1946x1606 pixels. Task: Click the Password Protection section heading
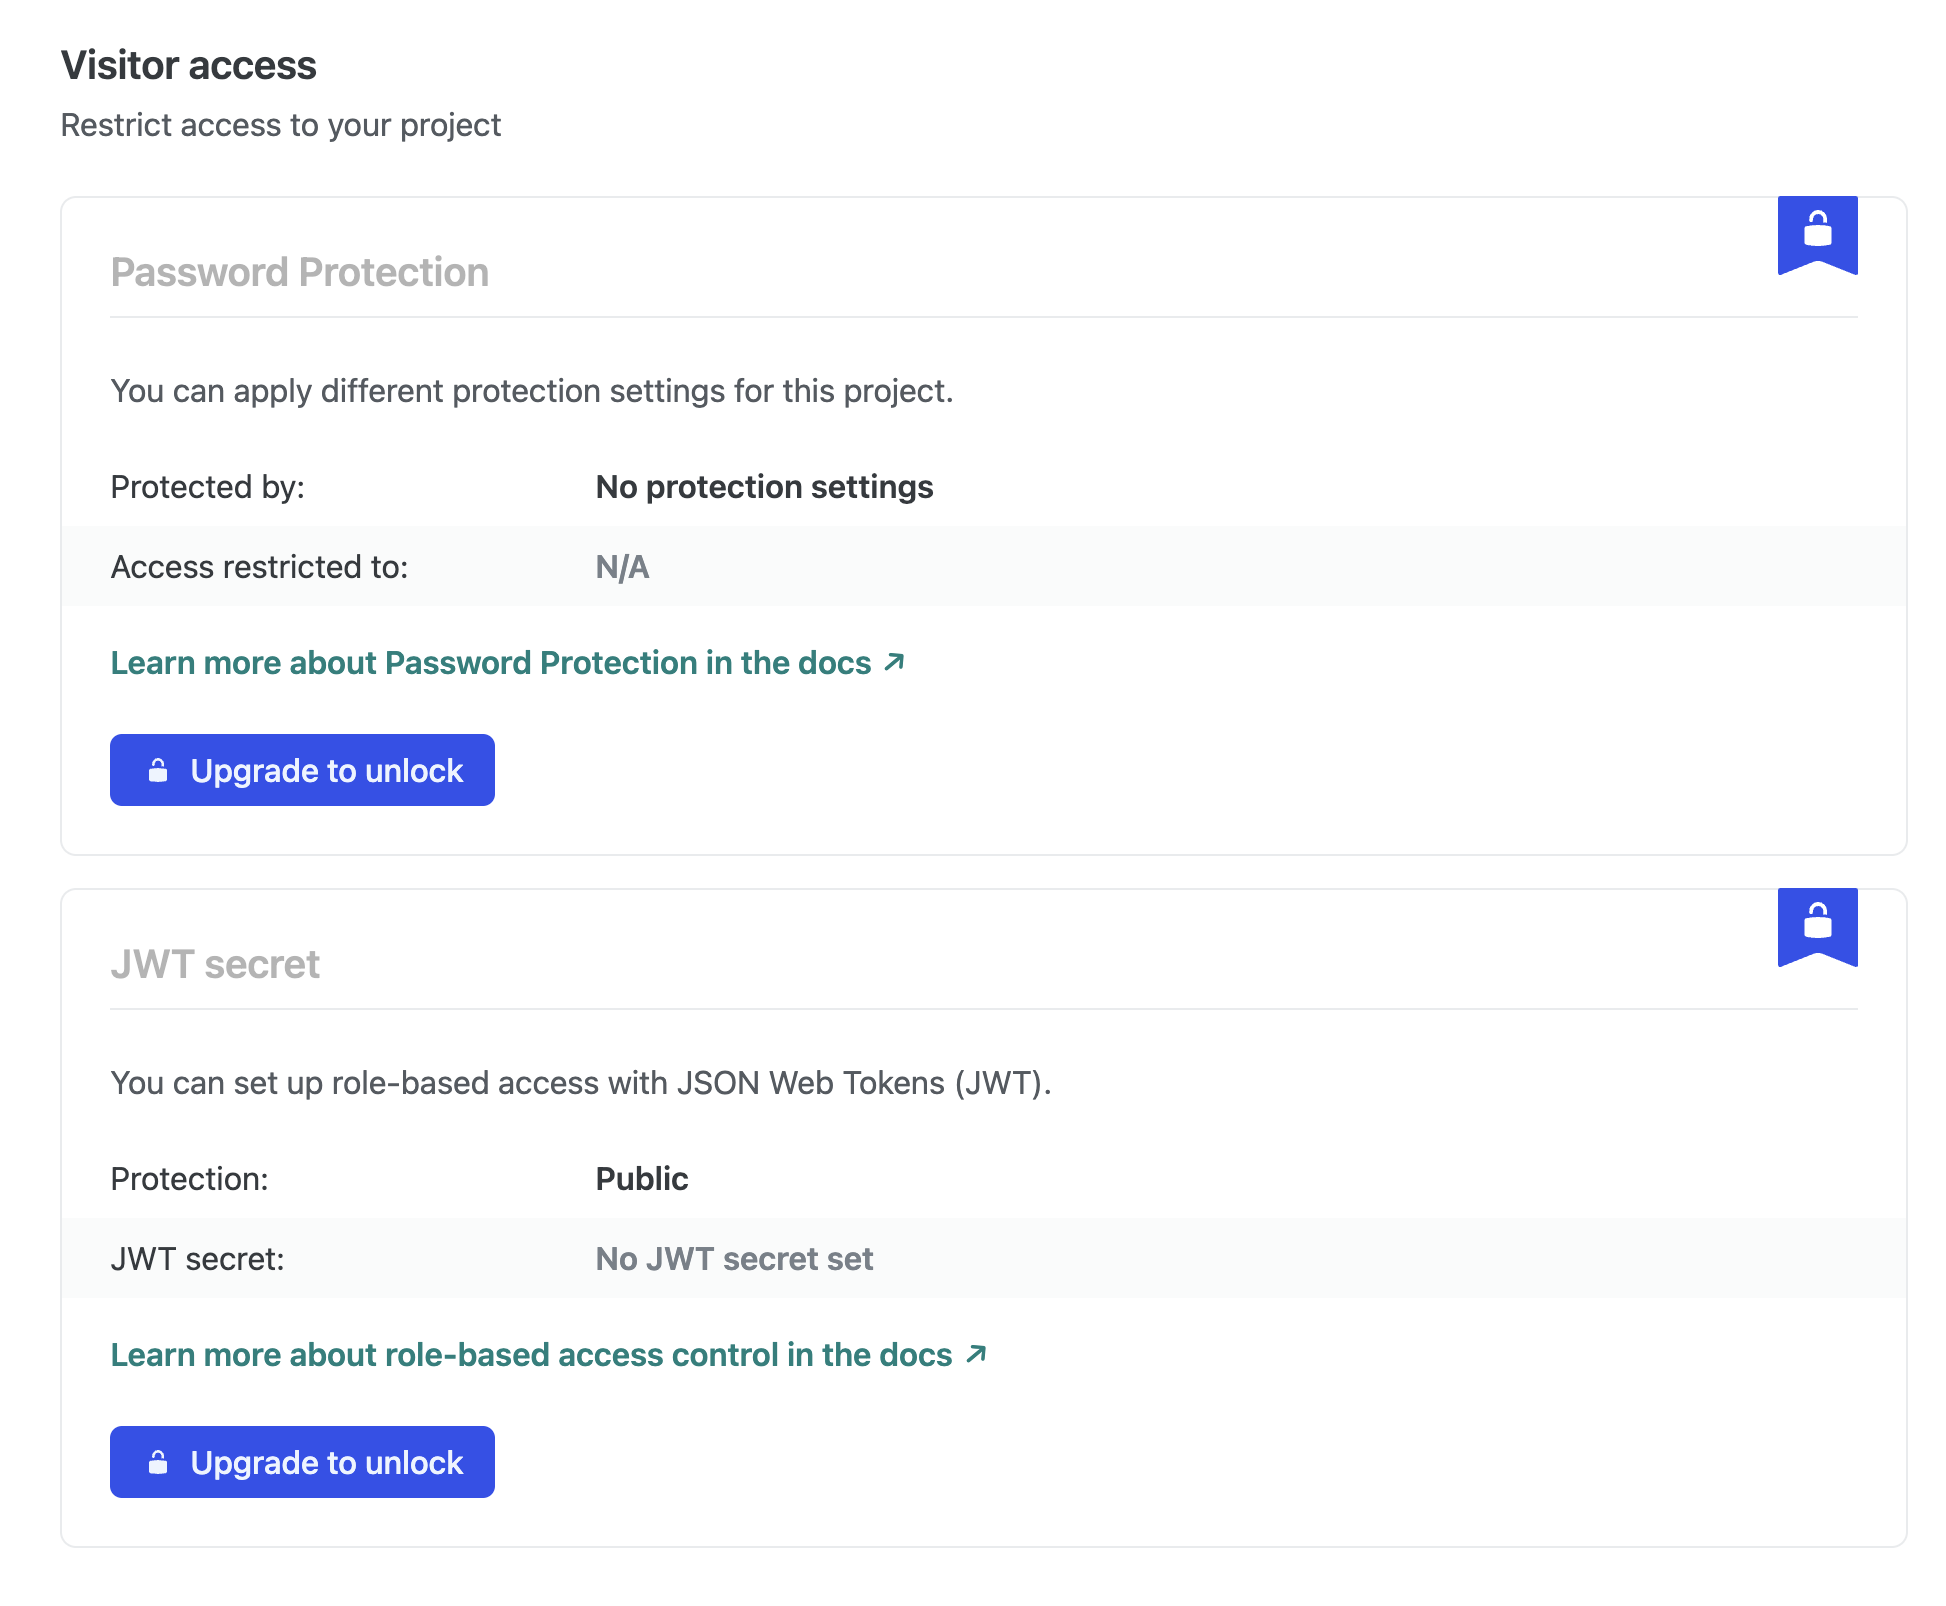(299, 272)
